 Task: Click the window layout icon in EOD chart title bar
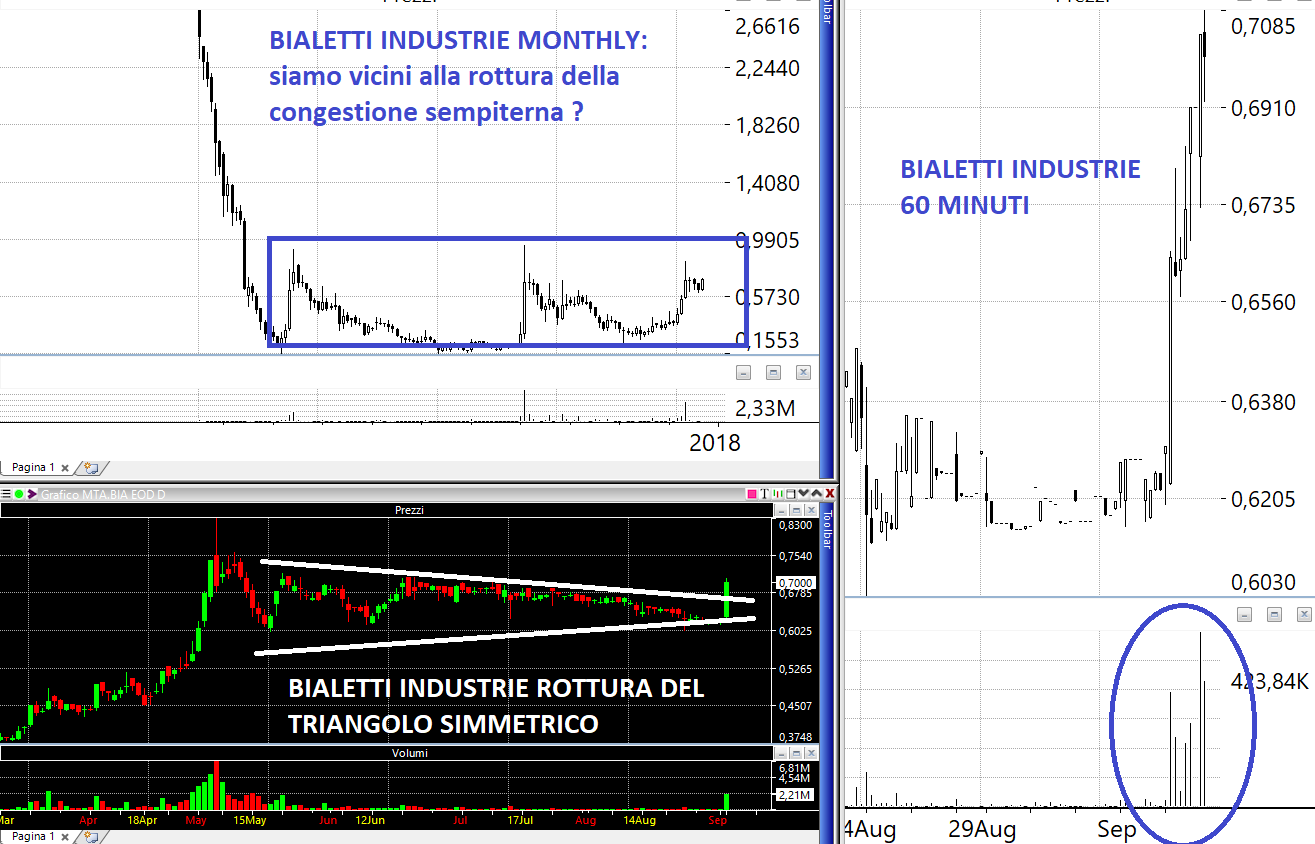790,494
